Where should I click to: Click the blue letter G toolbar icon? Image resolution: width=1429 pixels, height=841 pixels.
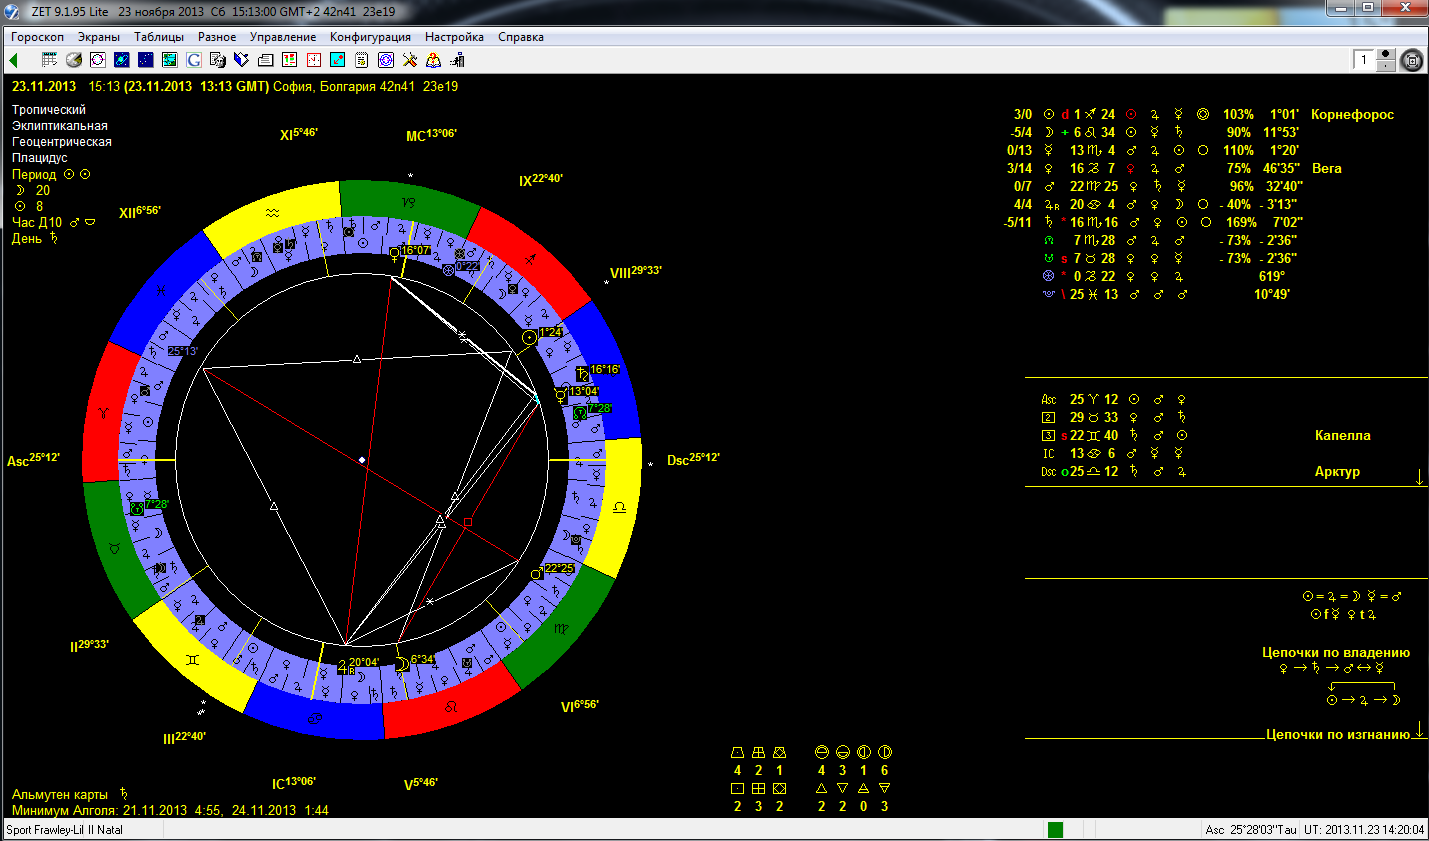pyautogui.click(x=194, y=60)
